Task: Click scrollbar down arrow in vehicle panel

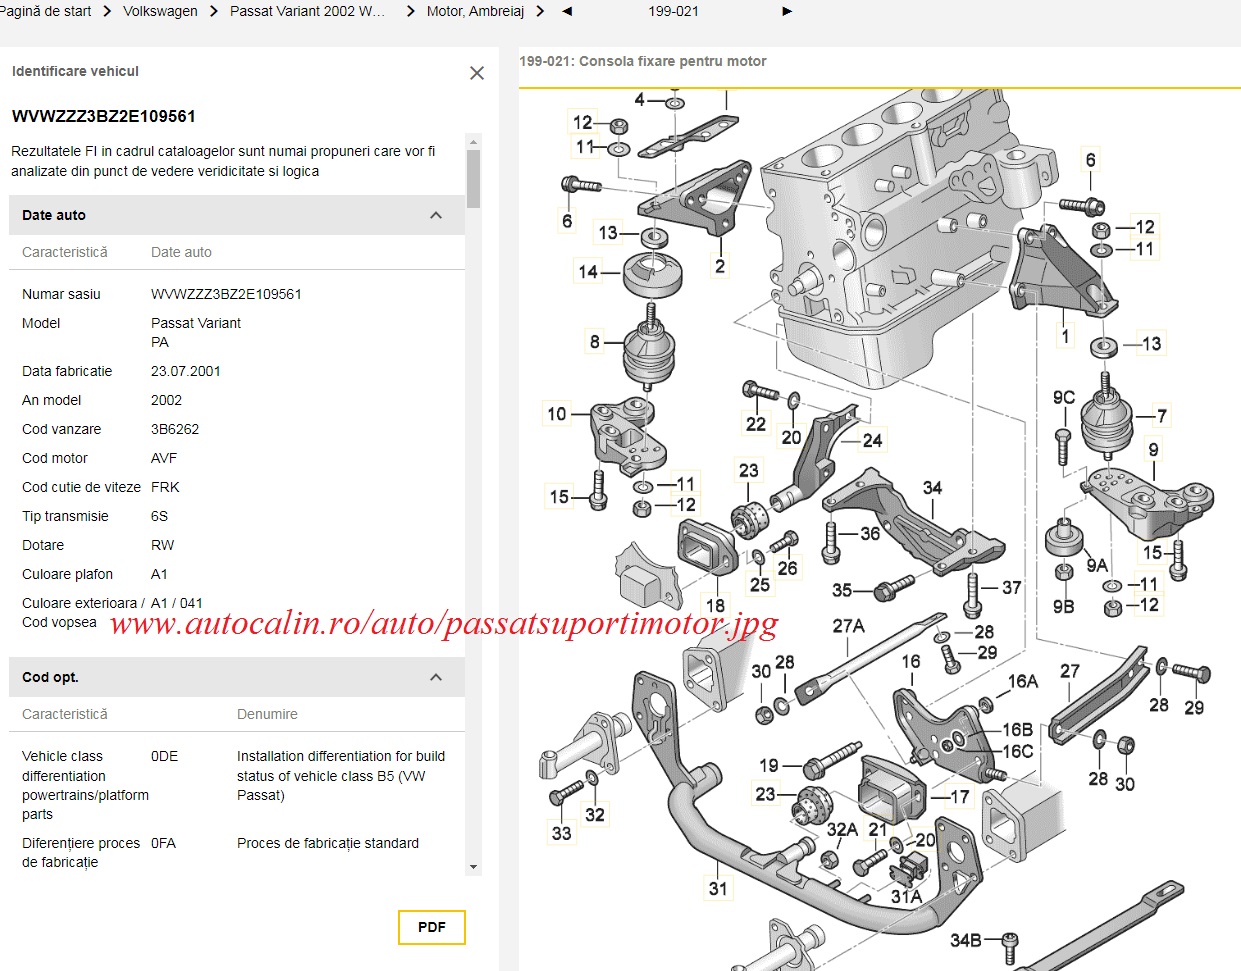Action: pyautogui.click(x=473, y=867)
